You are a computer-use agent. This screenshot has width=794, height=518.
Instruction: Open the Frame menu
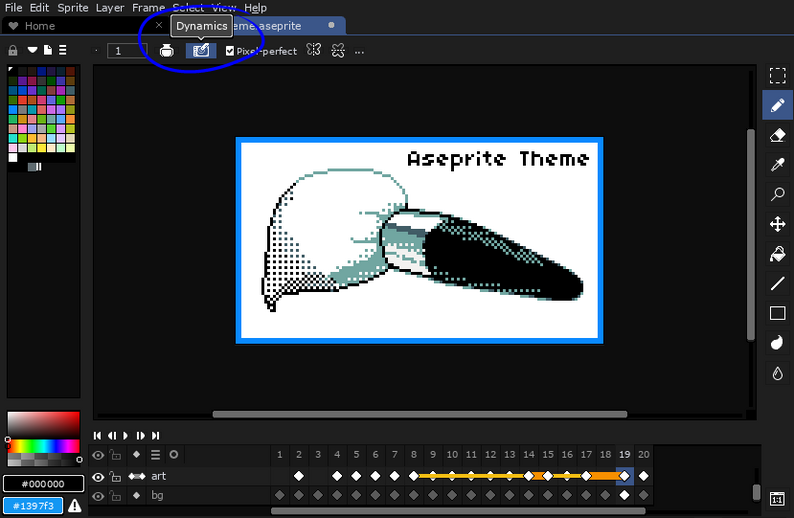click(x=148, y=8)
